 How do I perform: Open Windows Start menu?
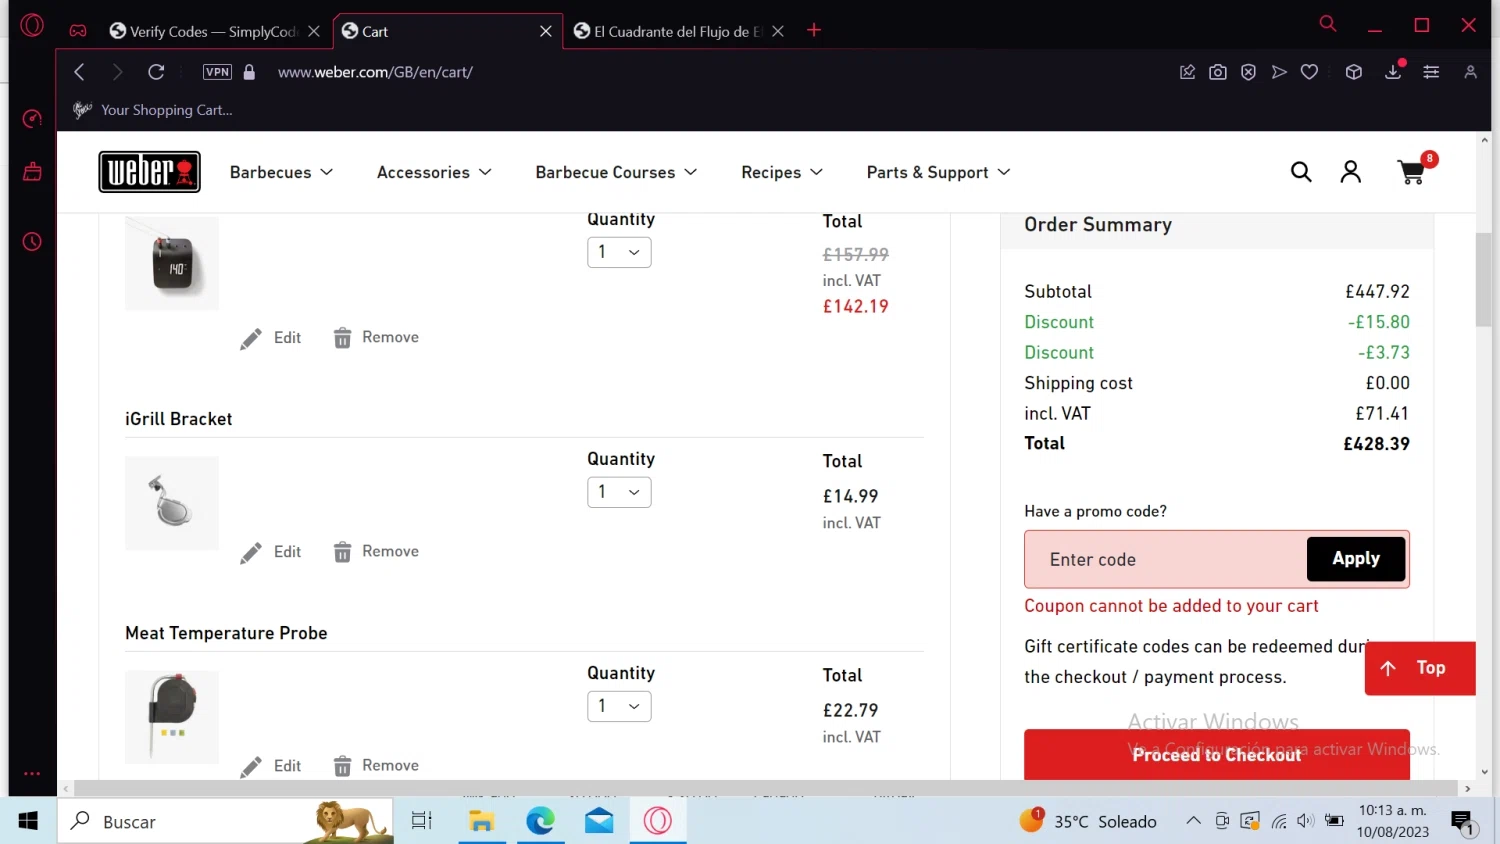click(x=28, y=821)
